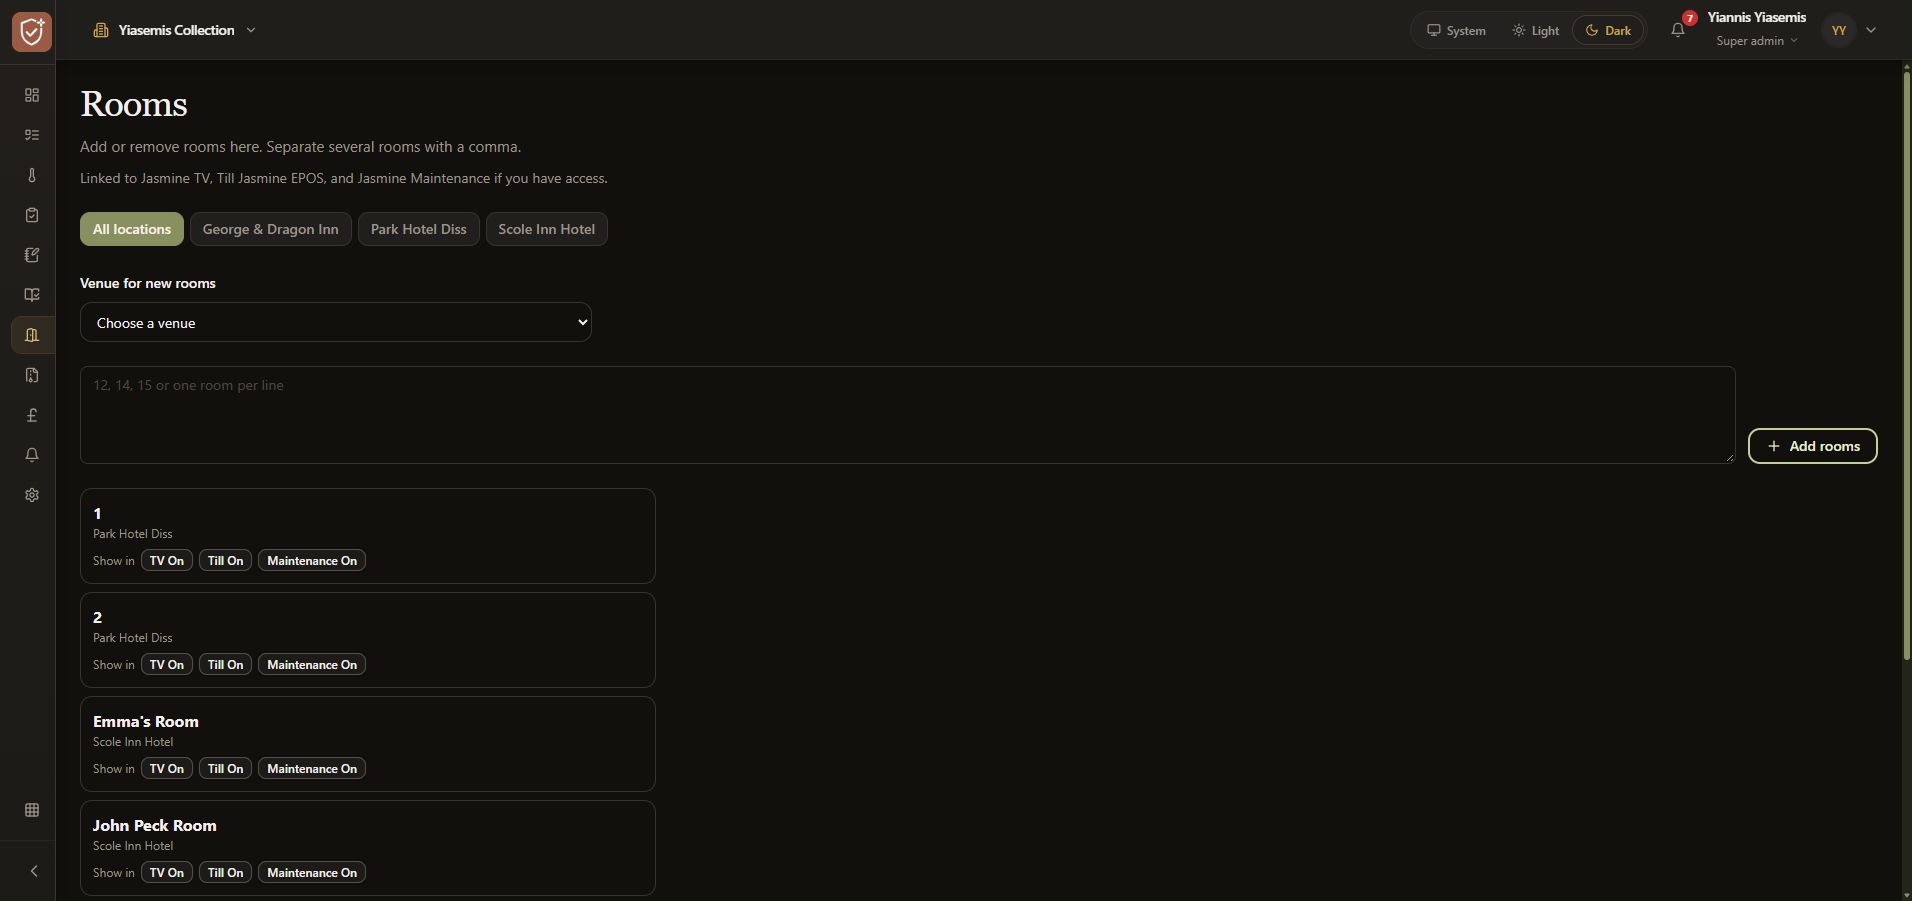Expand the Super admin role dropdown
The image size is (1912, 901).
click(x=1757, y=41)
